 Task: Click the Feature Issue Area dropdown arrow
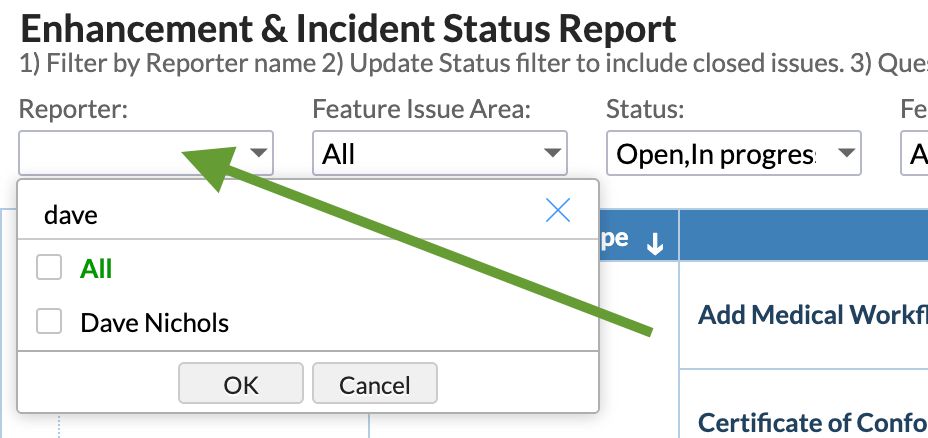(552, 154)
